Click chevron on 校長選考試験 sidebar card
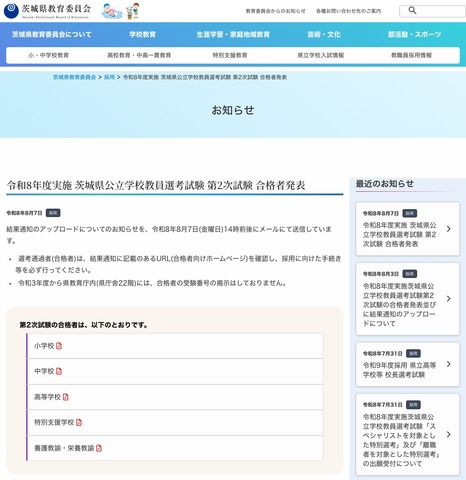The image size is (466, 480). [449, 364]
